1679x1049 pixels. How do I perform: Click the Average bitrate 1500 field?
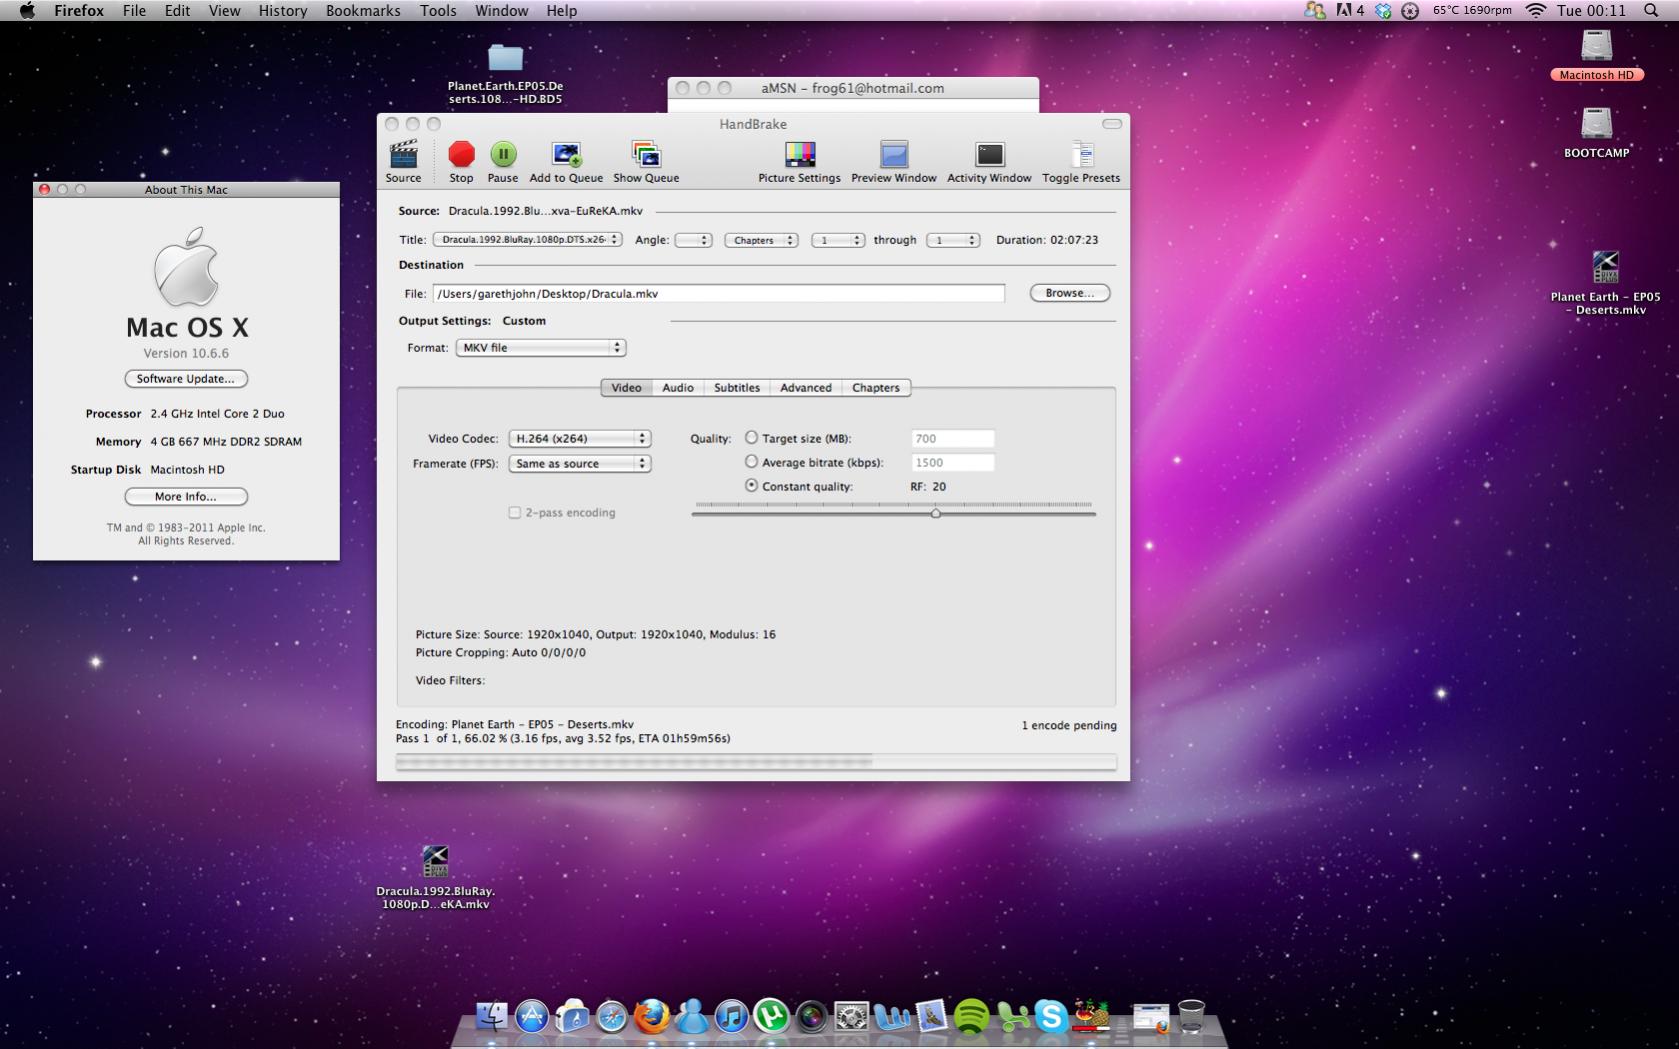(953, 462)
